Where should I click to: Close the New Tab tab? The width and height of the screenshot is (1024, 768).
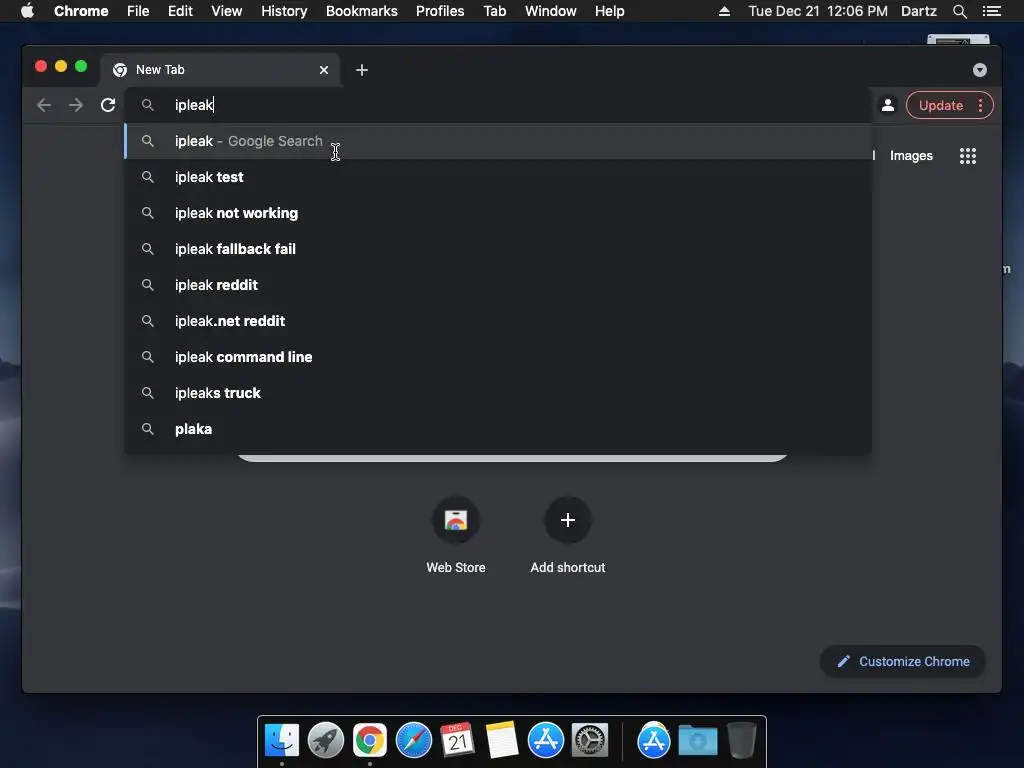(x=324, y=70)
